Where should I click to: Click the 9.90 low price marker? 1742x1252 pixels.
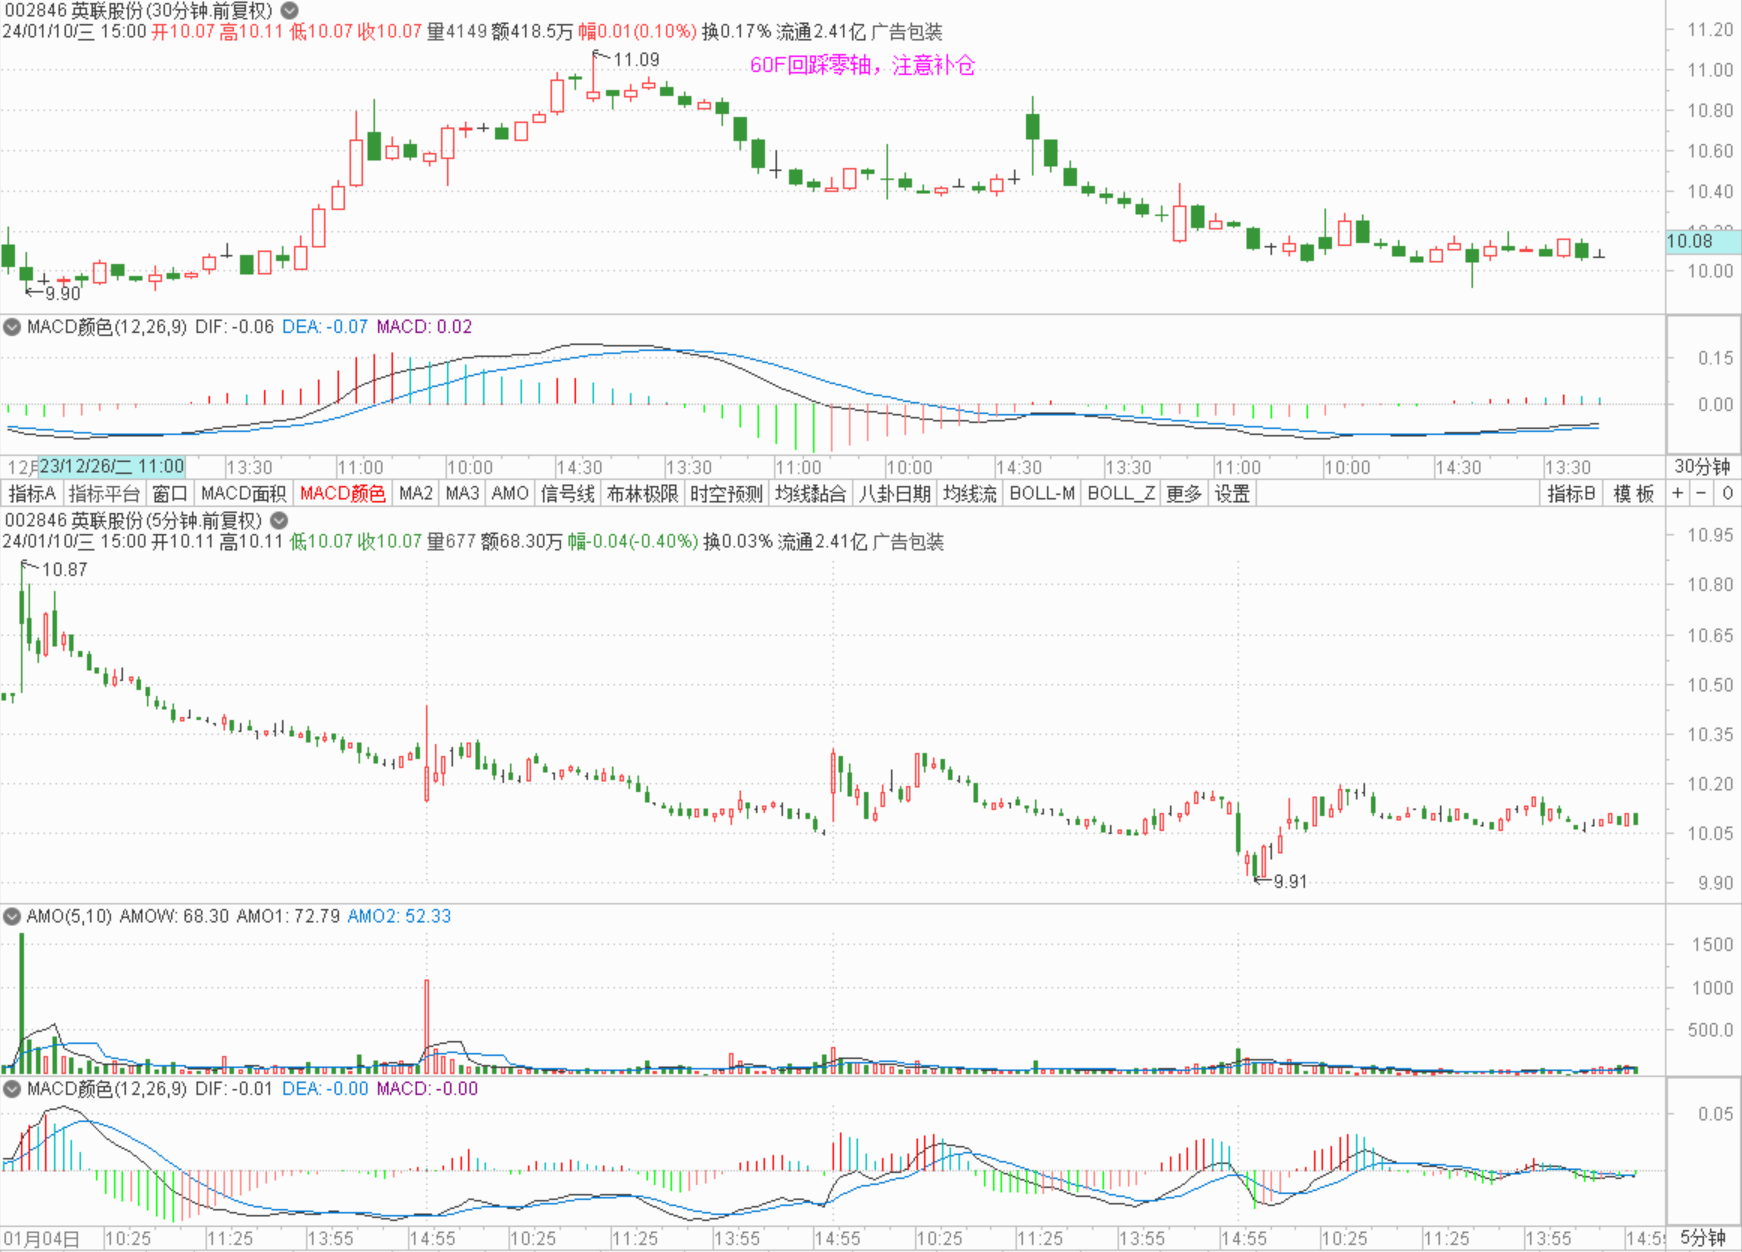[62, 293]
